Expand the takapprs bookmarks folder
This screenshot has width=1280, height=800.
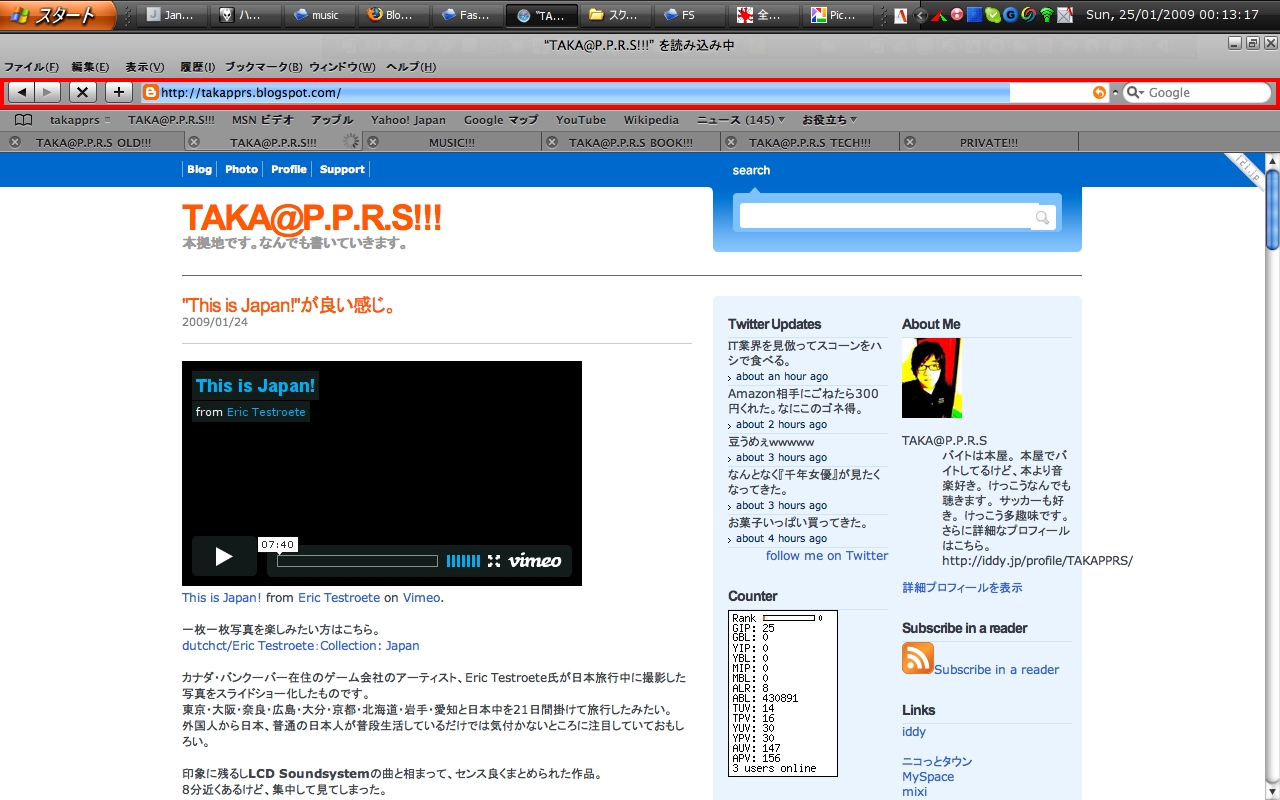point(80,119)
